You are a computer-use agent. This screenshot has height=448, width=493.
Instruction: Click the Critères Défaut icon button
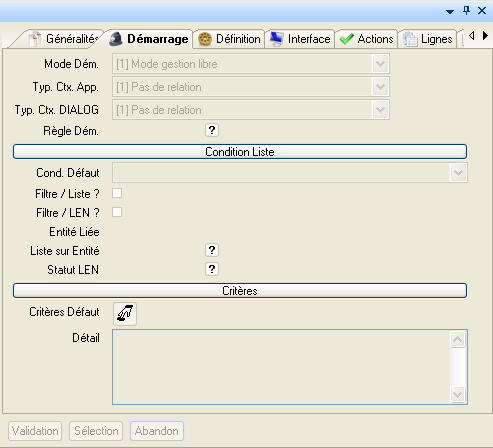click(125, 313)
